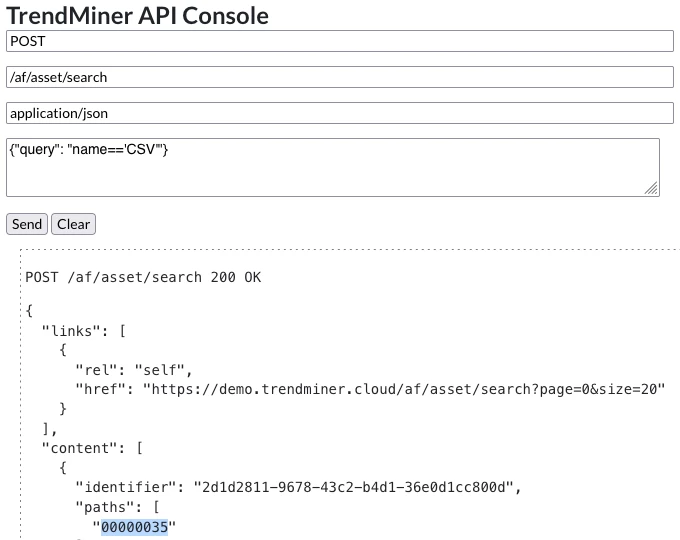Click the highlighted 00000035 path value

pyautogui.click(x=134, y=527)
